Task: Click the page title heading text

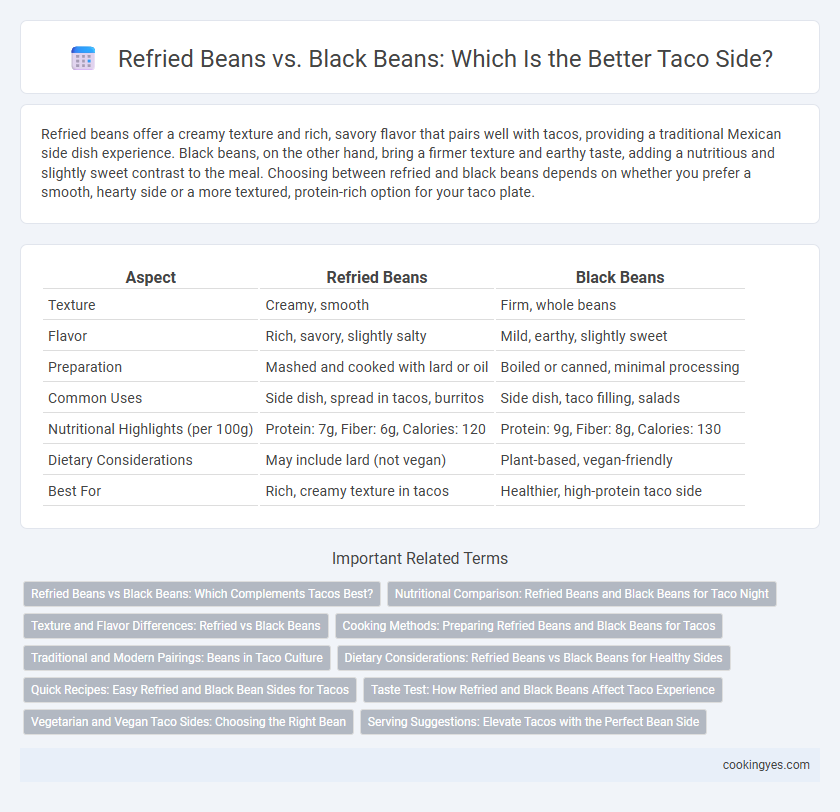Action: [x=445, y=58]
